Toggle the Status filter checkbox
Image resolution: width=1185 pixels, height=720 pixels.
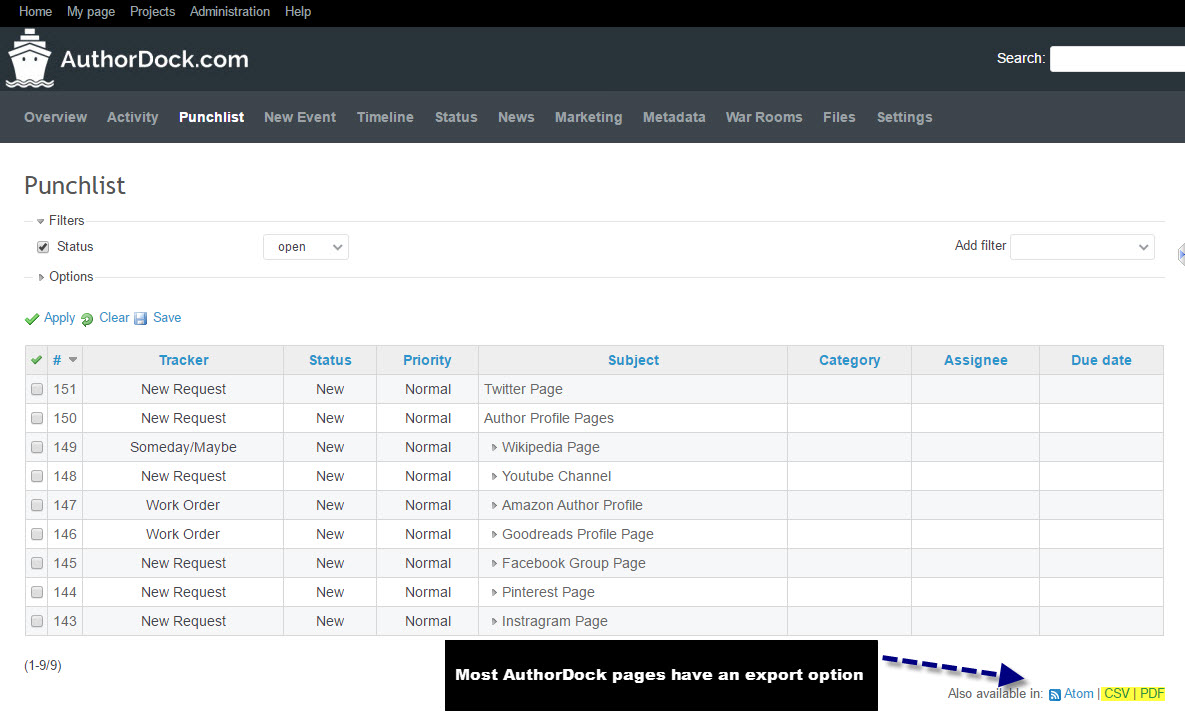pos(43,247)
